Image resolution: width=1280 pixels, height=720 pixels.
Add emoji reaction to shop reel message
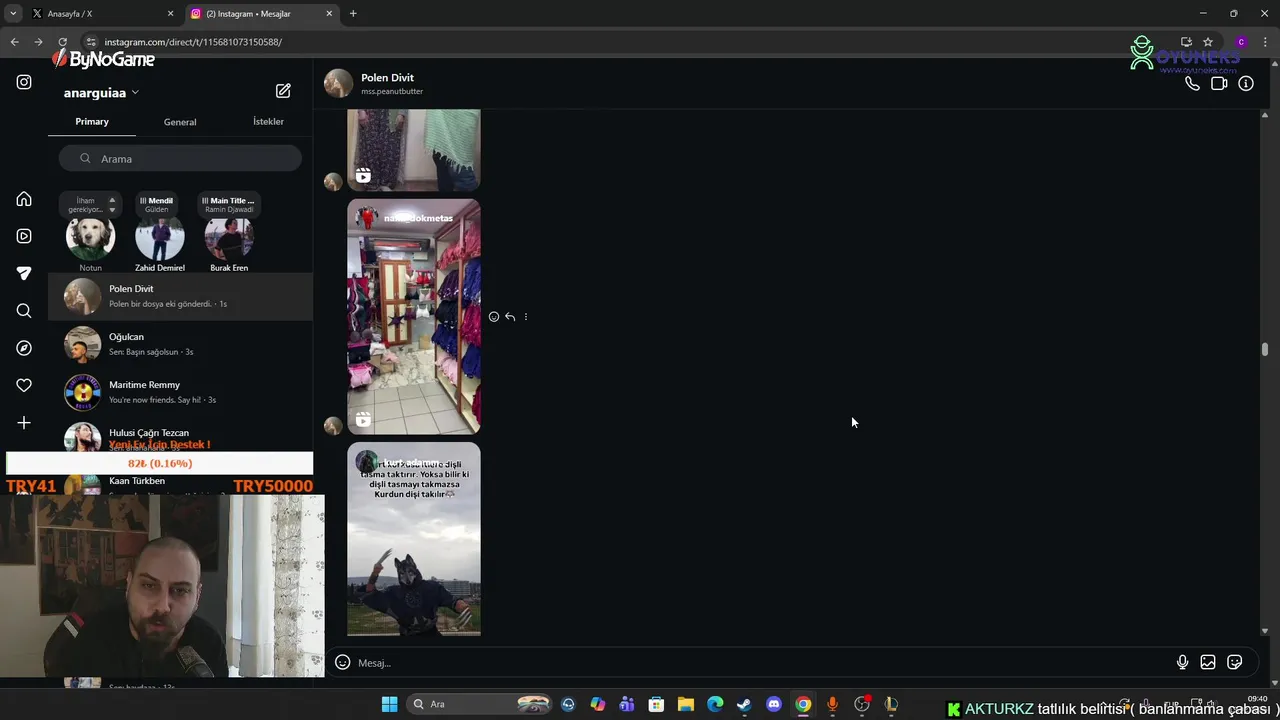click(494, 317)
